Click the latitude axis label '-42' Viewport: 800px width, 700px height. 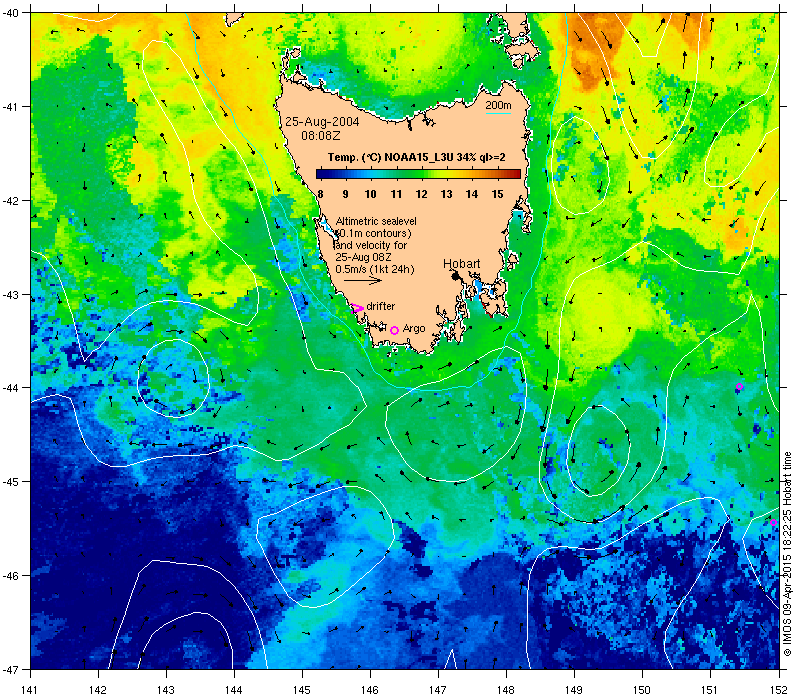(10, 200)
